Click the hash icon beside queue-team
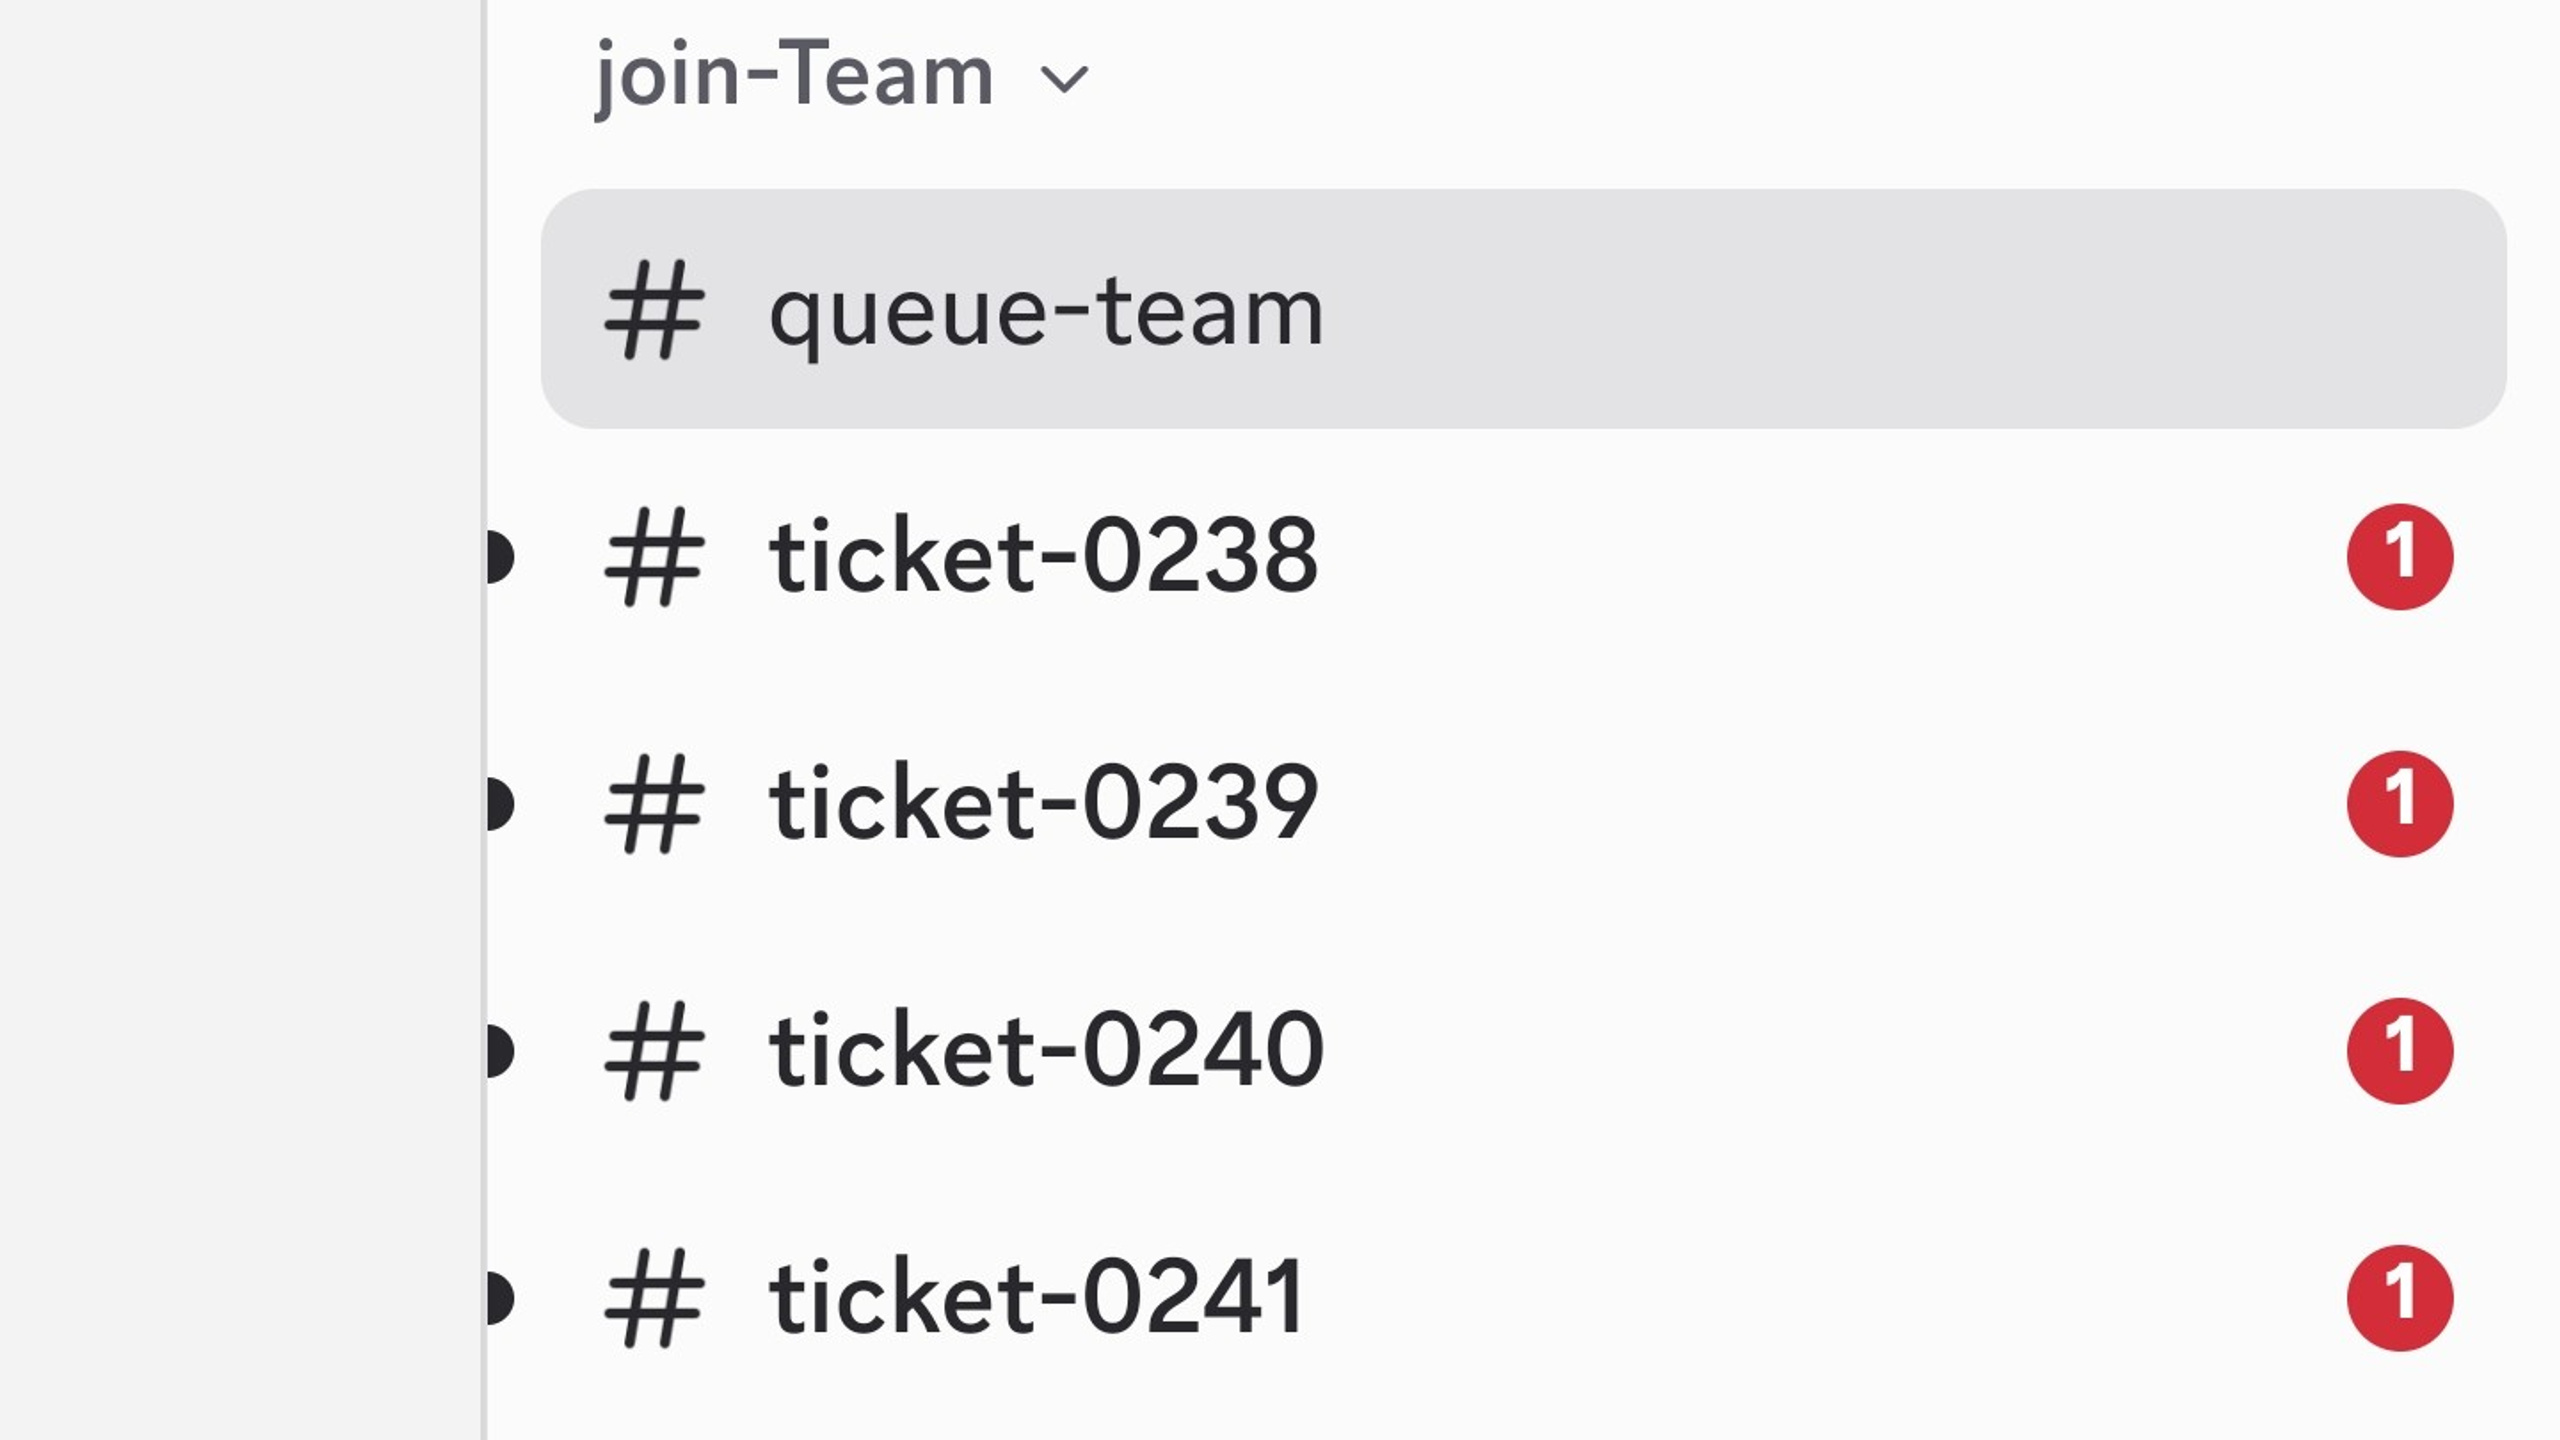 point(655,309)
